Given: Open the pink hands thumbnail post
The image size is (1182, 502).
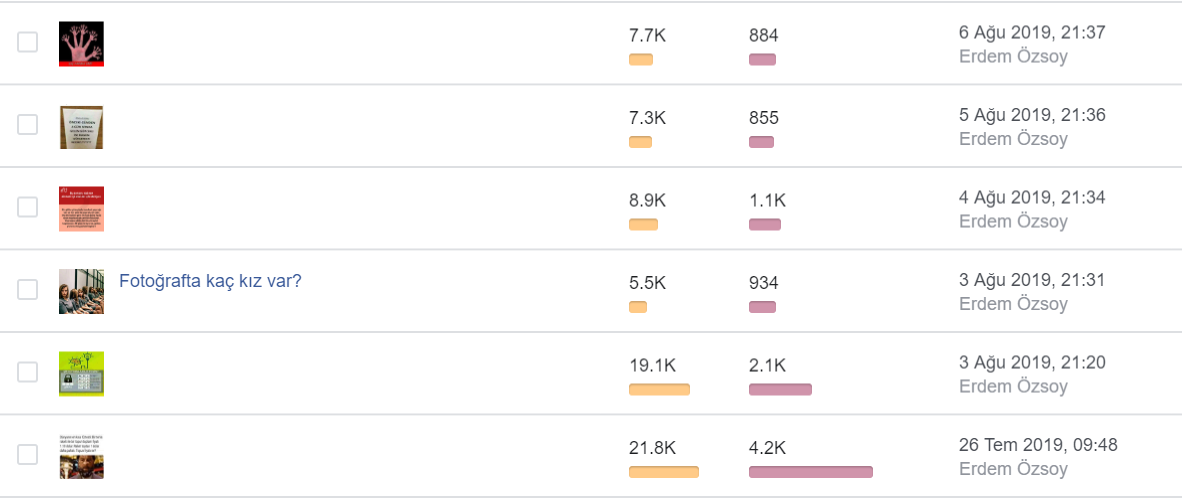Looking at the screenshot, I should (x=81, y=44).
